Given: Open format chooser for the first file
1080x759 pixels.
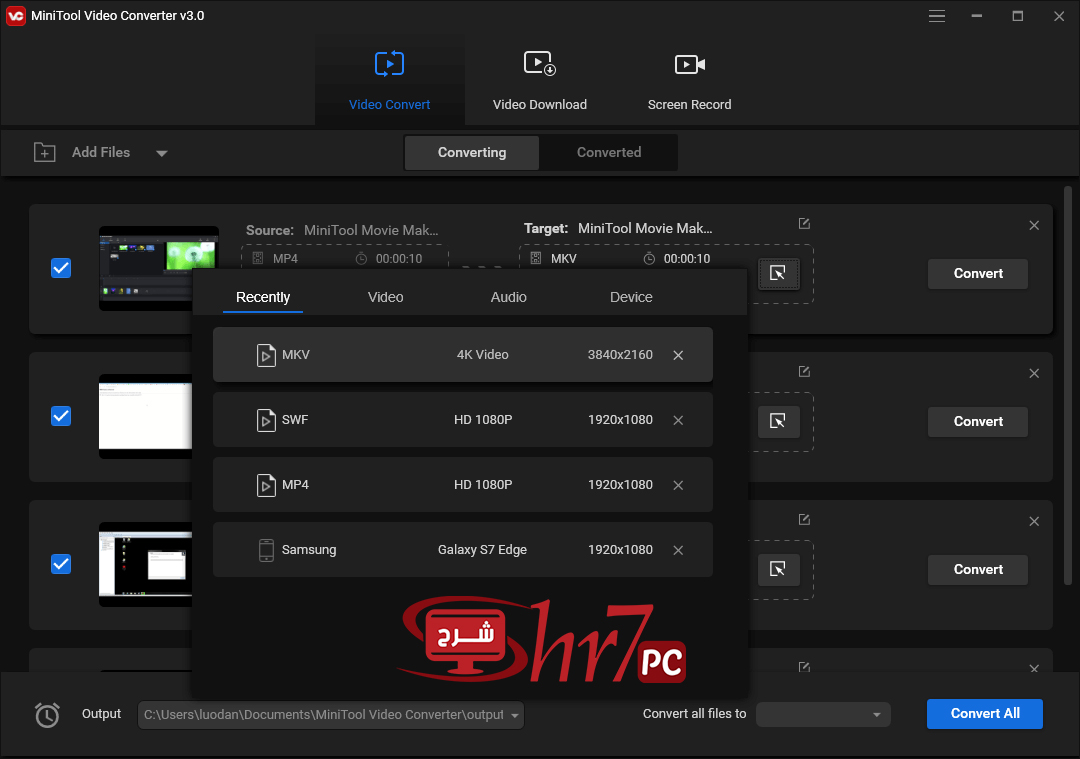Looking at the screenshot, I should point(778,273).
